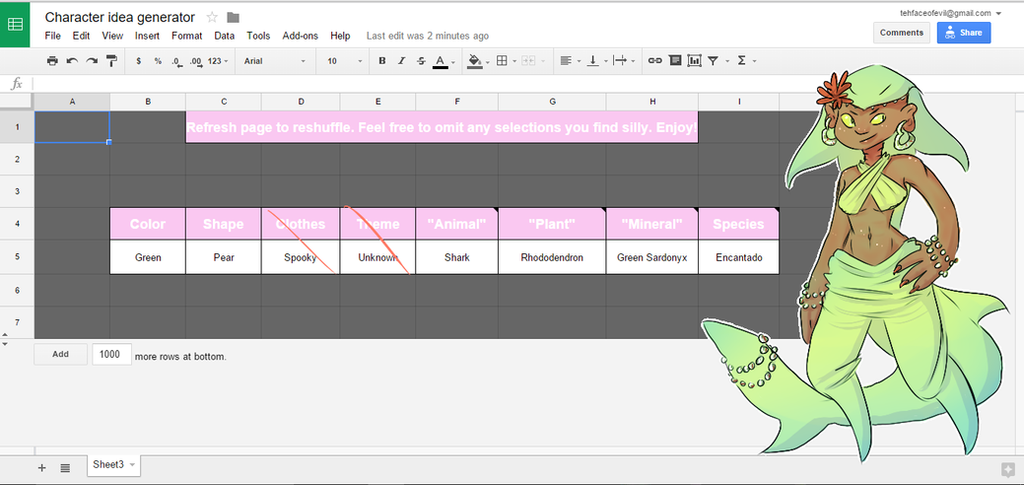The width and height of the screenshot is (1024, 485).
Task: Click the merge cells icon
Action: click(x=528, y=61)
